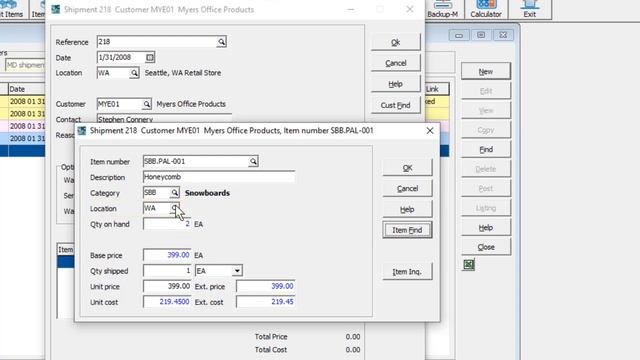Cancel the item dialog
This screenshot has width=640, height=360.
(407, 189)
